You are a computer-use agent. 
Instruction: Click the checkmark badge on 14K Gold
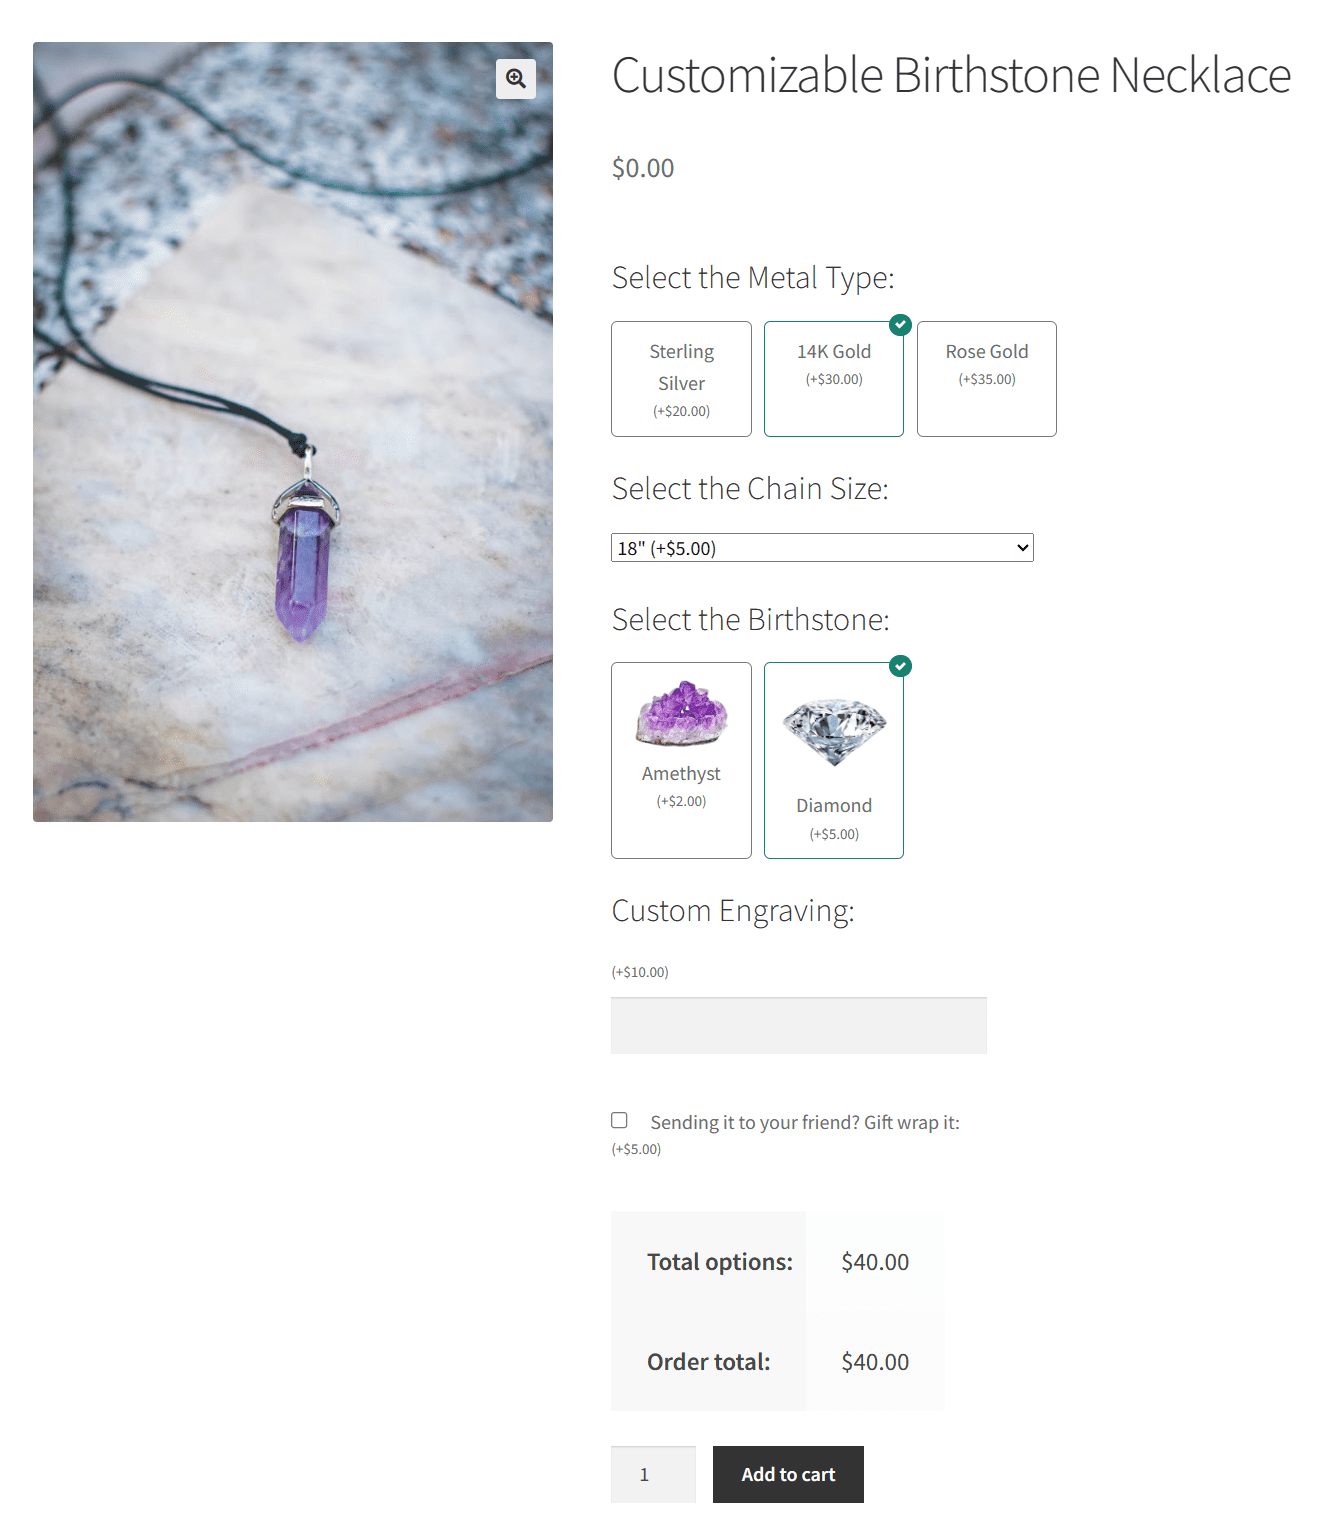[901, 324]
